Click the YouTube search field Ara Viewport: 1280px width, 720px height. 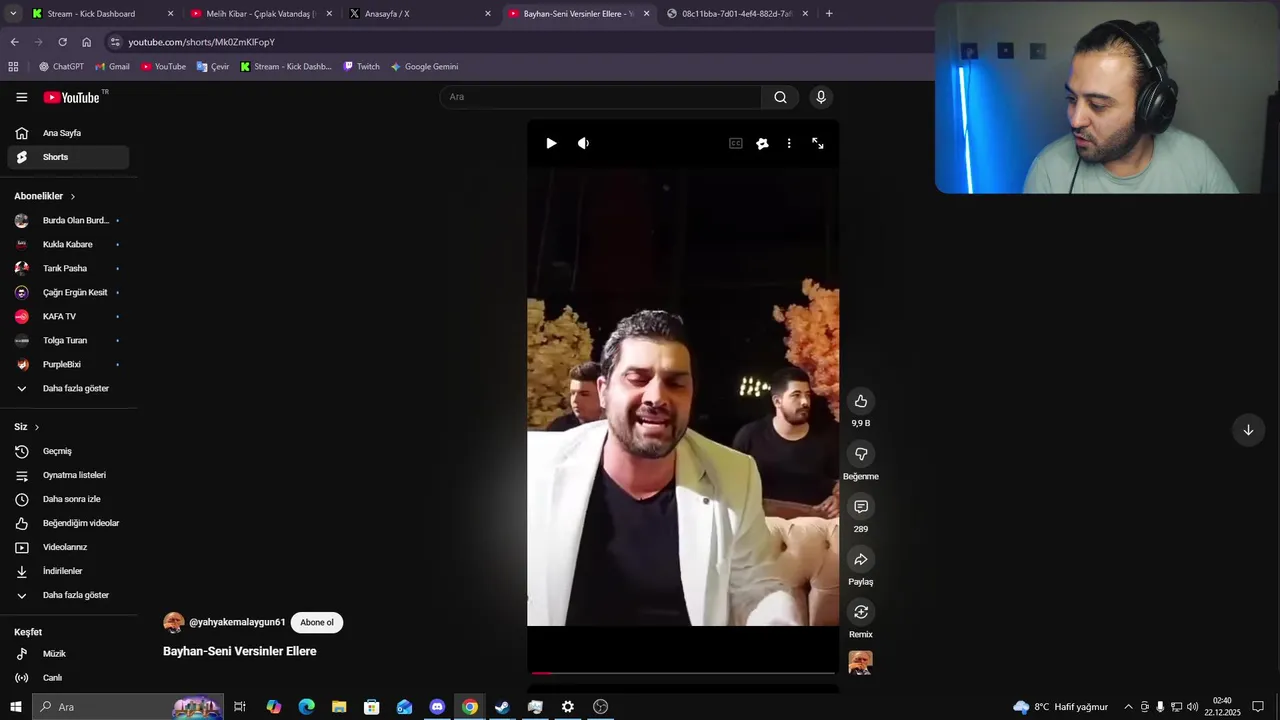[x=600, y=97]
